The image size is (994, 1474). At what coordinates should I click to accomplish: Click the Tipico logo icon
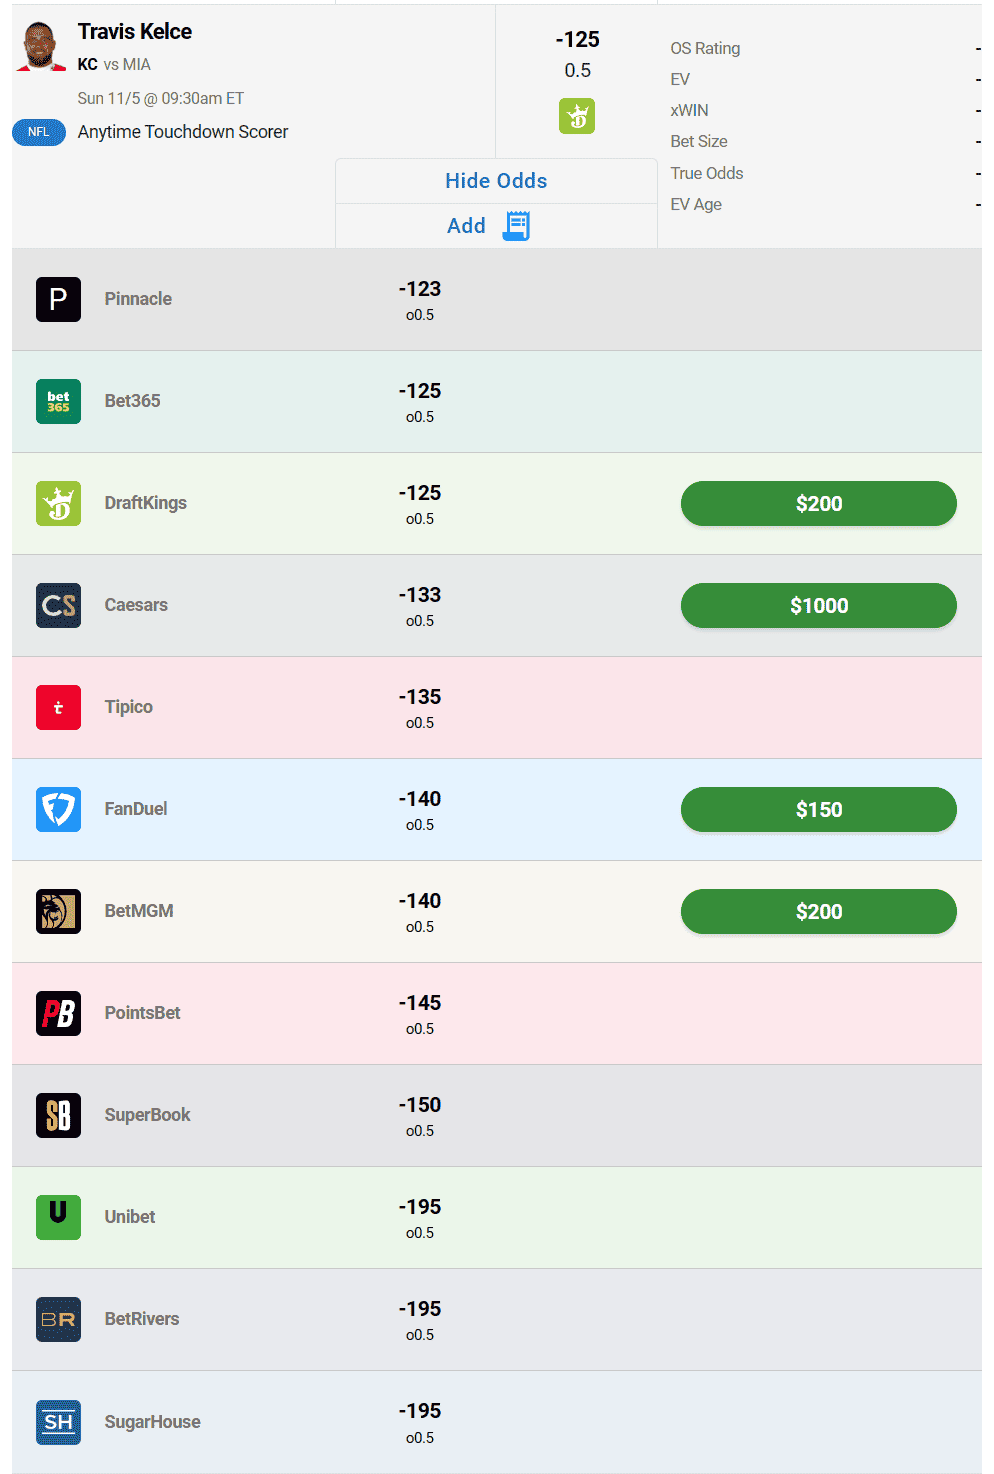(58, 707)
